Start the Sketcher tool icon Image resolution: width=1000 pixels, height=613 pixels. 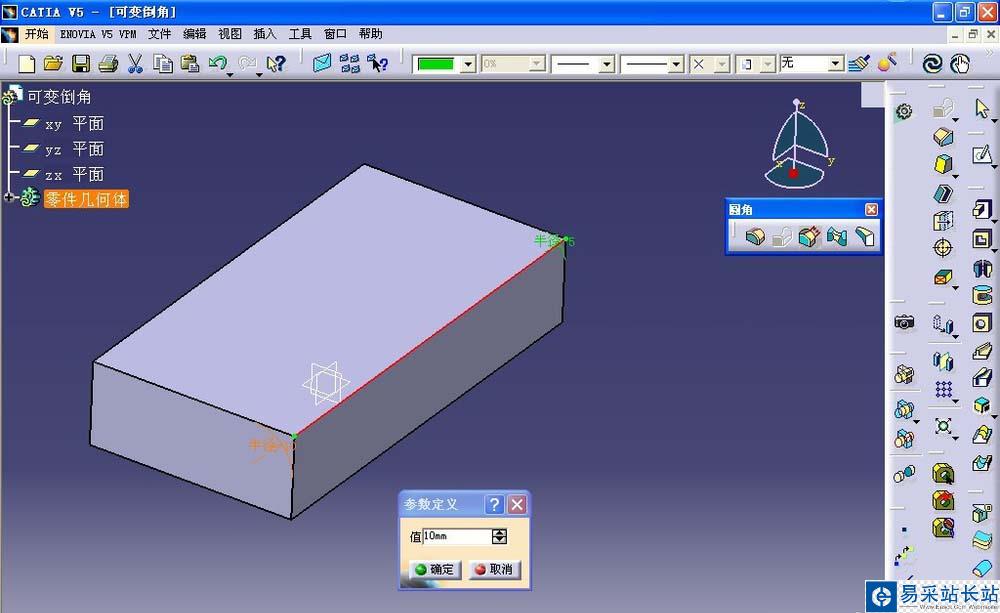coord(982,154)
